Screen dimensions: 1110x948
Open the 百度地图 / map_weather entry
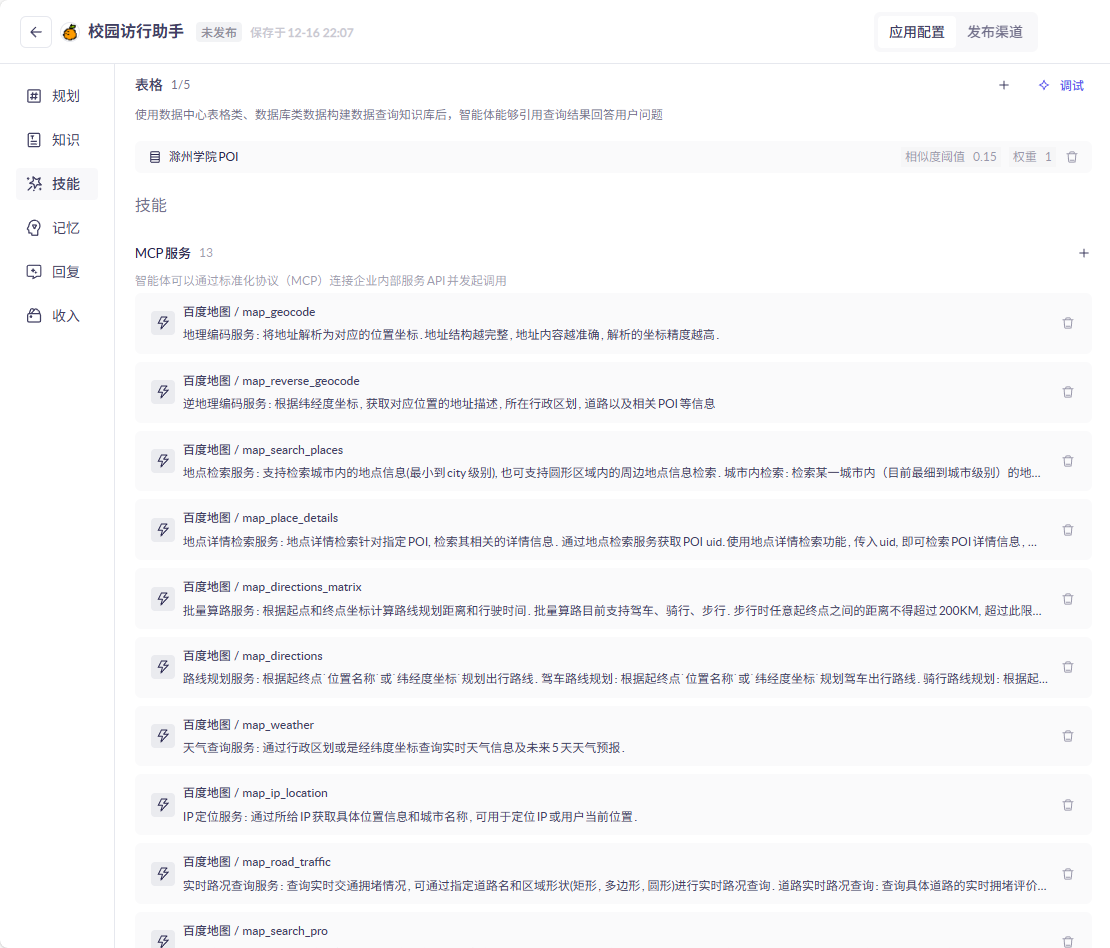click(x=613, y=736)
